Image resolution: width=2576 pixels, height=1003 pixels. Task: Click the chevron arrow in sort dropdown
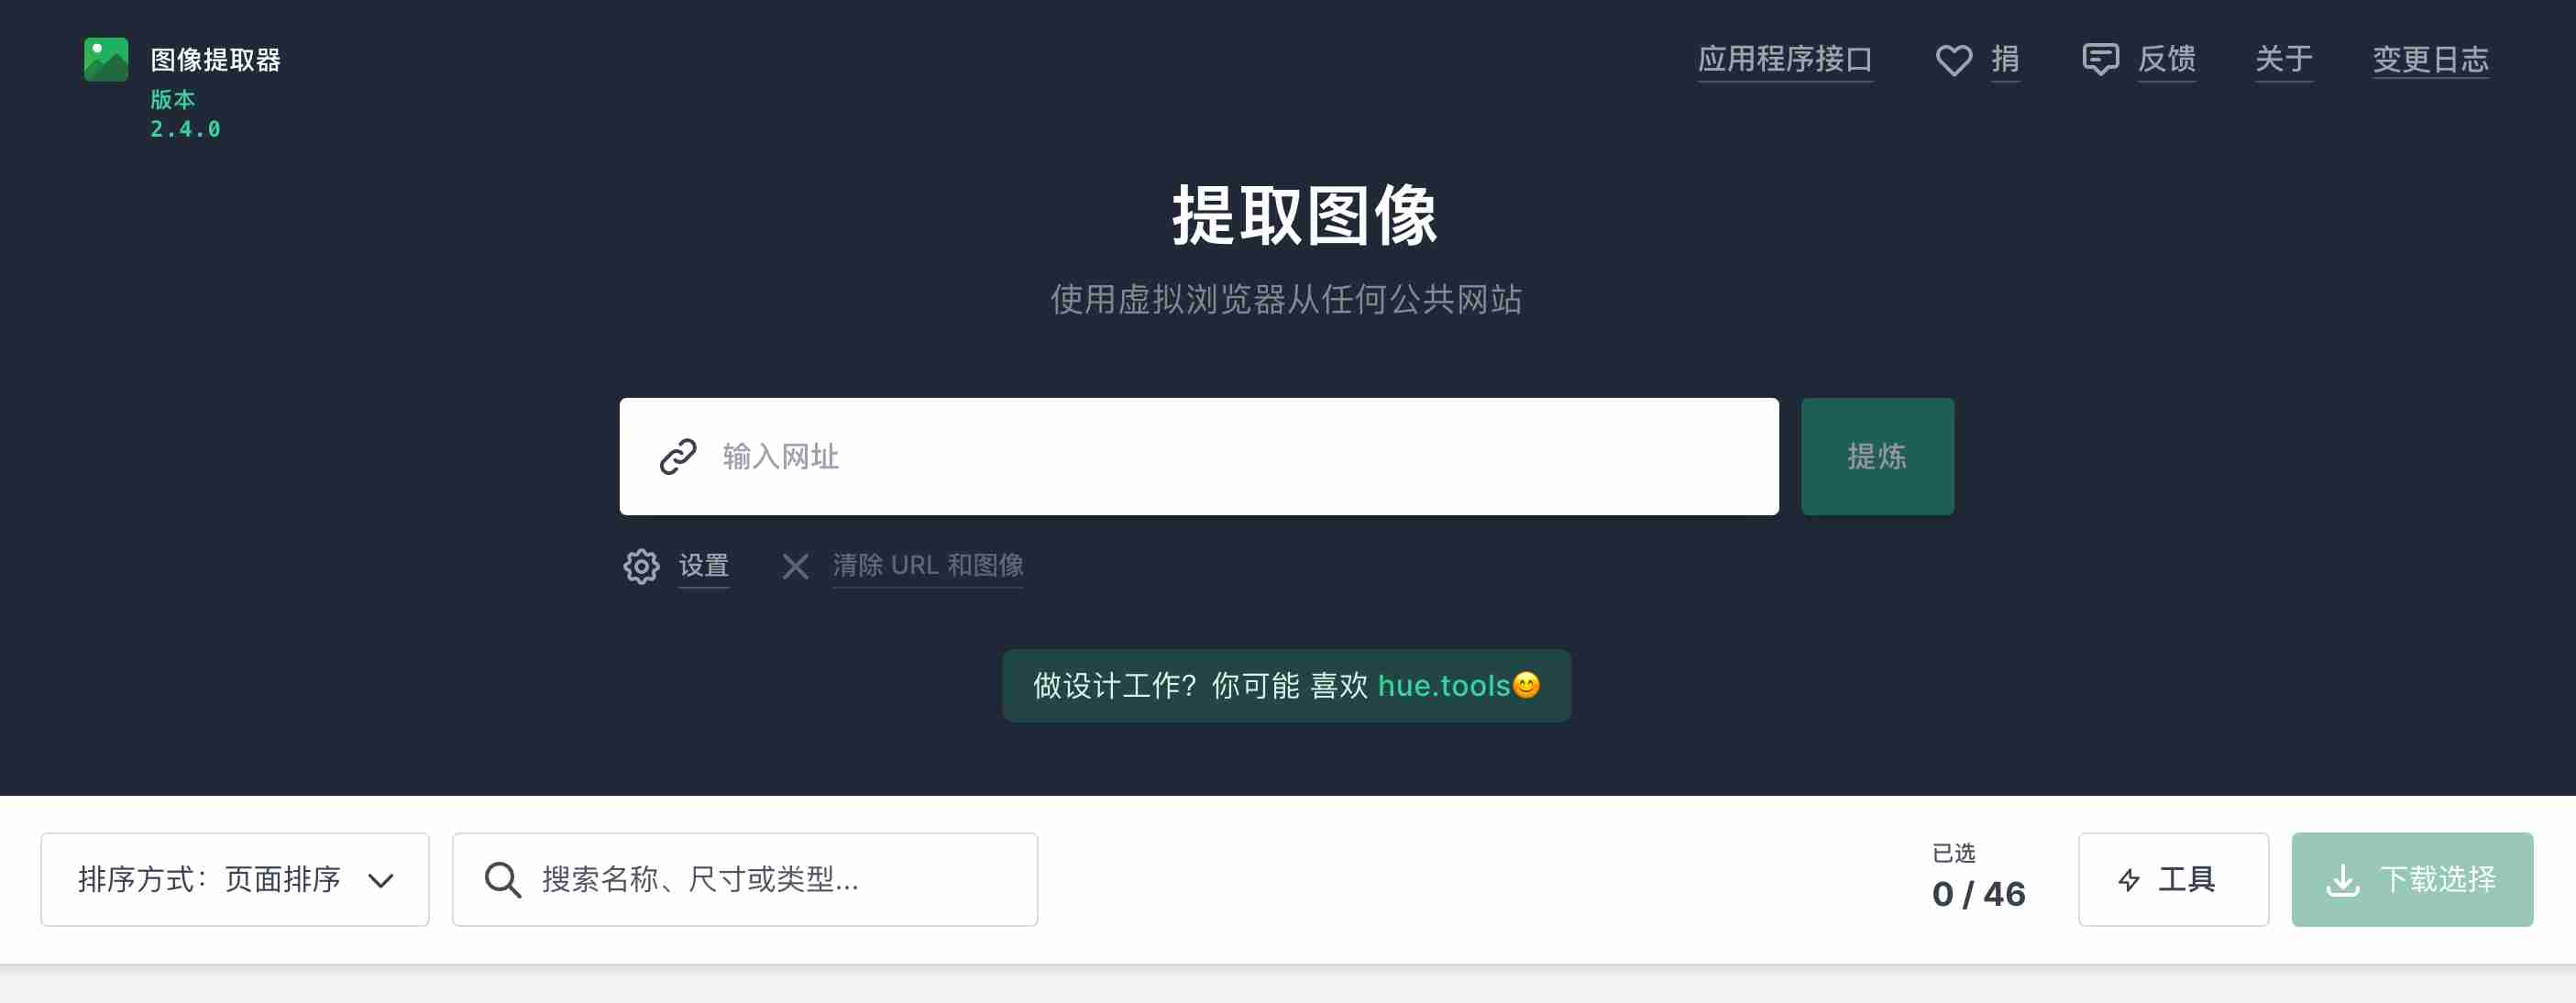click(x=381, y=881)
